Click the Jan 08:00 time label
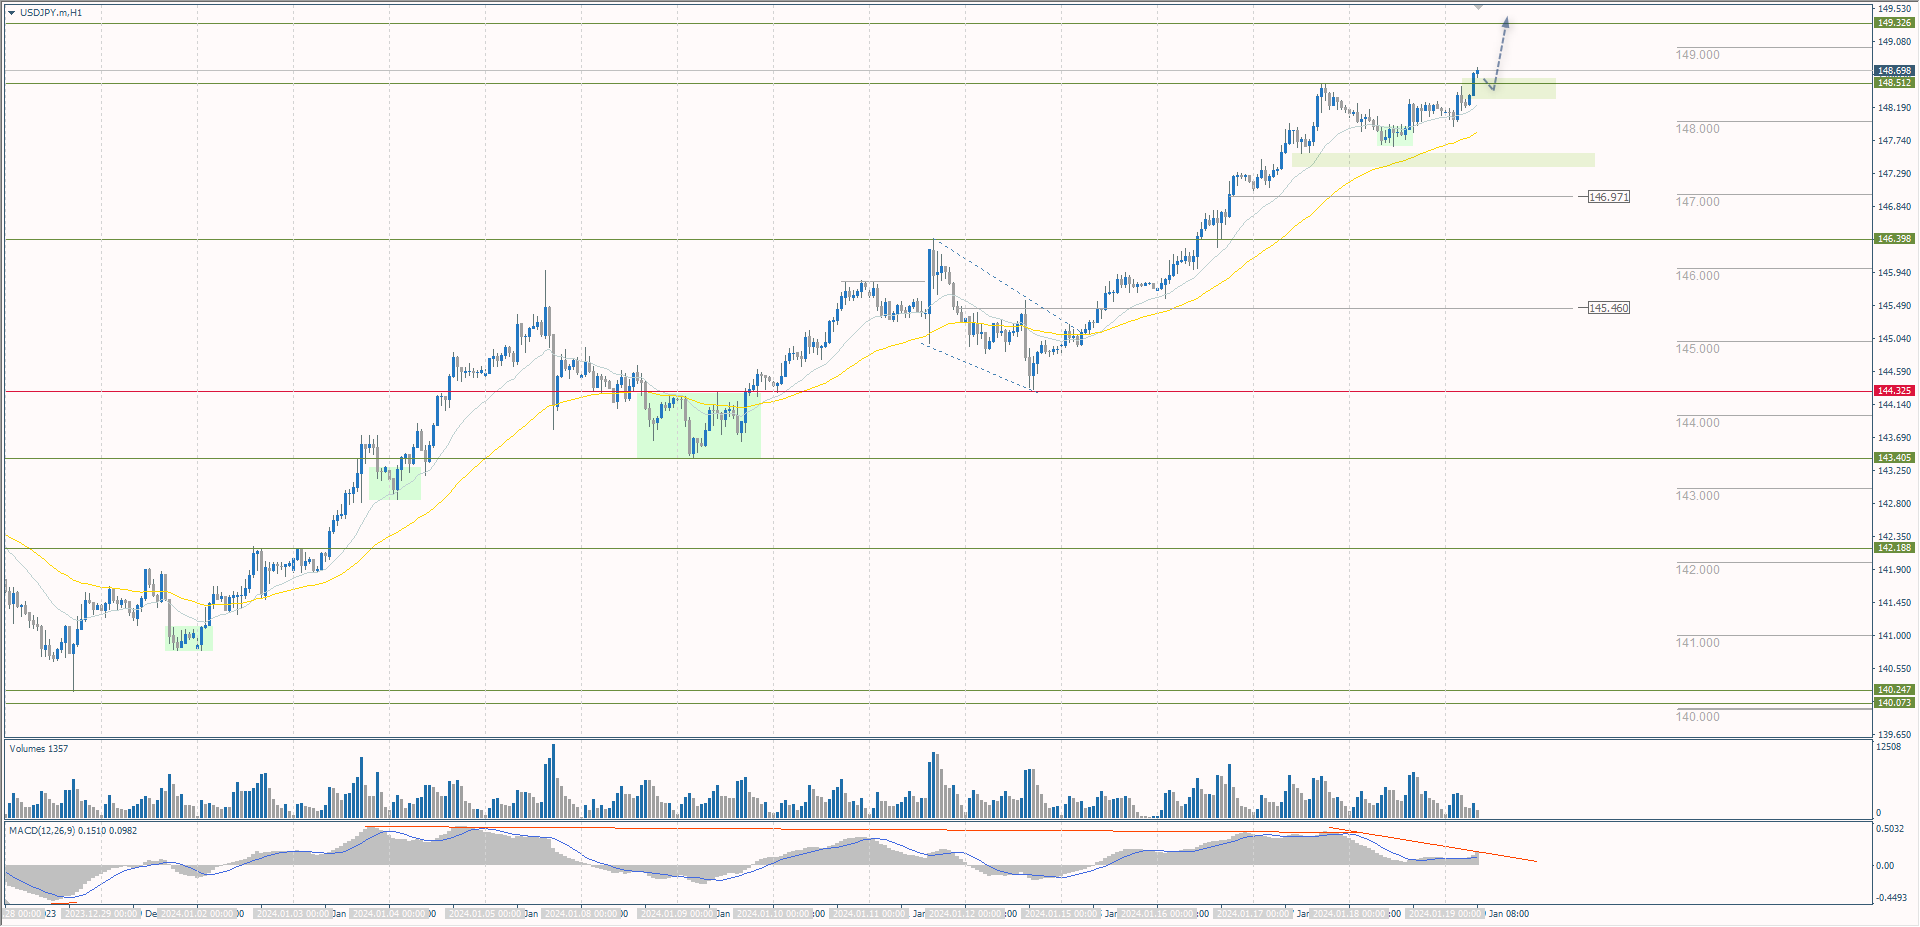The image size is (1920, 927). (x=1508, y=914)
